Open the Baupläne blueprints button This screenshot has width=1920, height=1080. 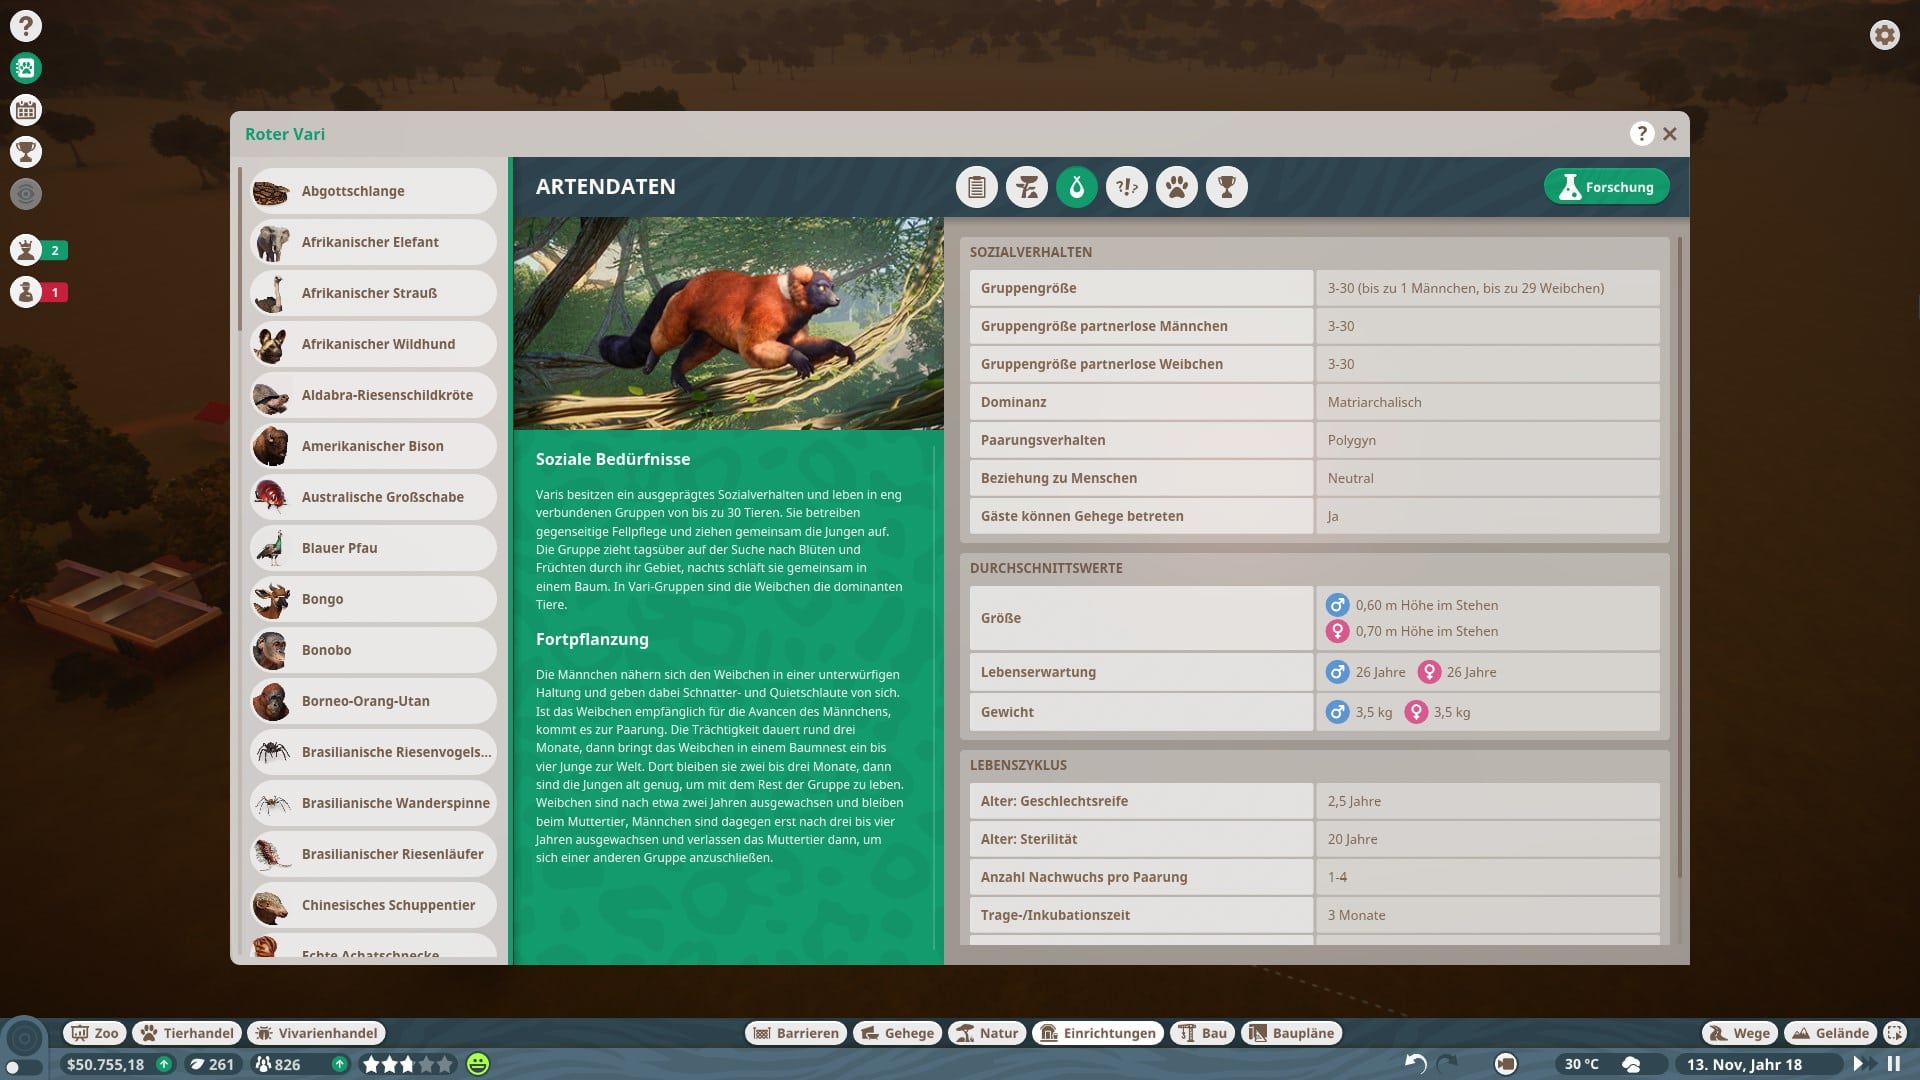click(x=1291, y=1033)
